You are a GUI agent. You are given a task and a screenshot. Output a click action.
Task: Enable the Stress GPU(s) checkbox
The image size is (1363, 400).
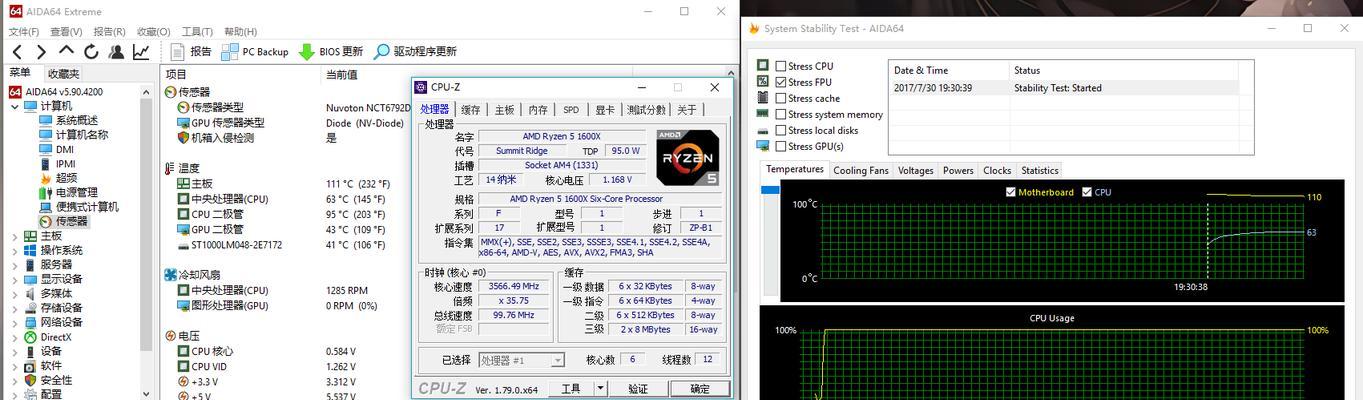[x=781, y=146]
